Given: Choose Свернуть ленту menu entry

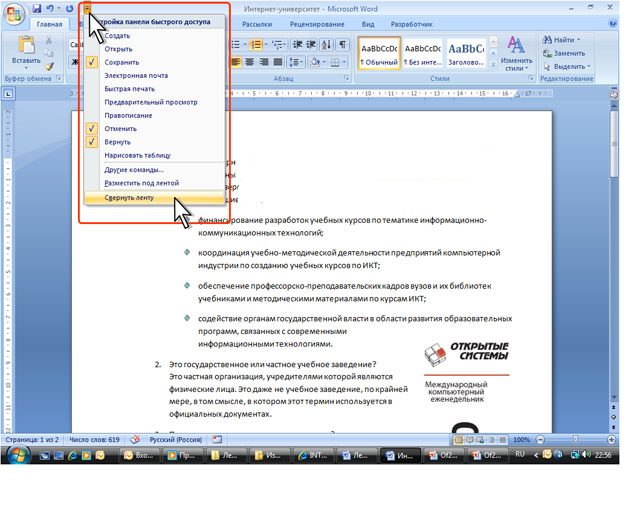Looking at the screenshot, I should (x=154, y=198).
